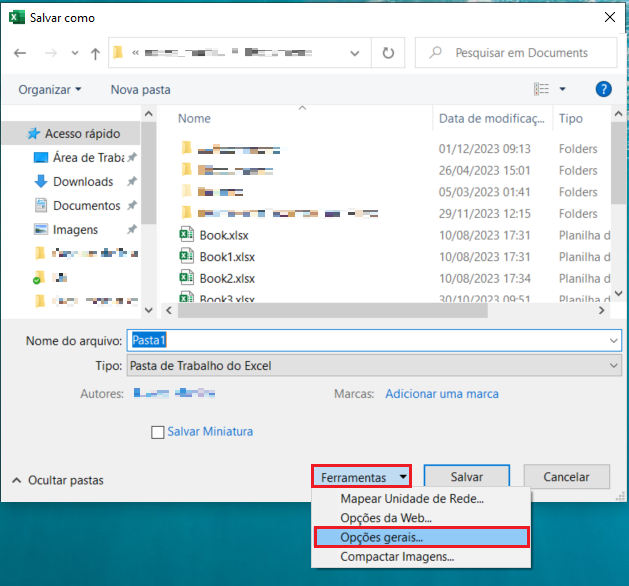Click the Autores value
629x586 pixels.
click(174, 393)
